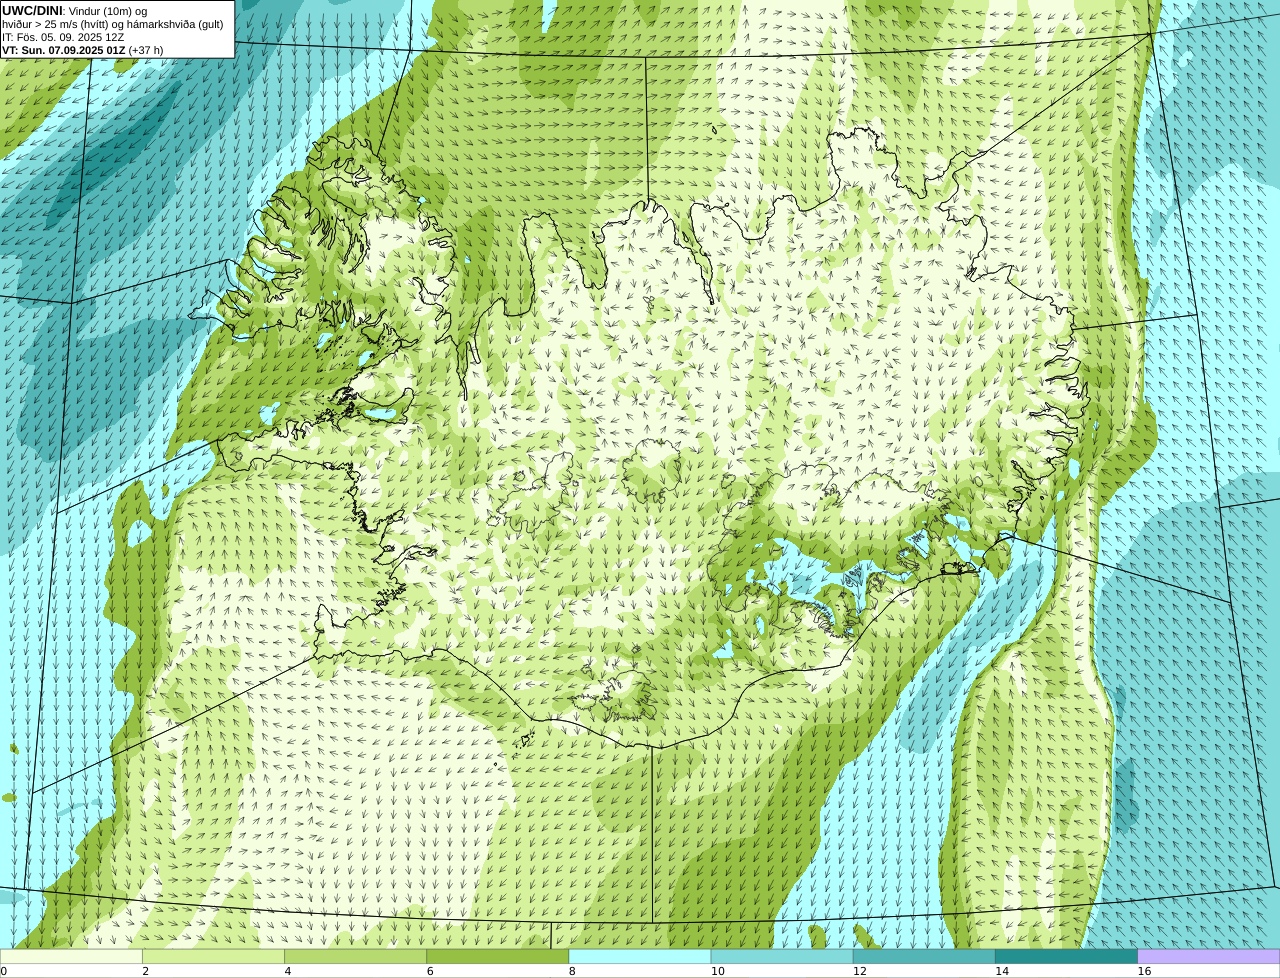
Task: Click the legend scale label "2"
Action: click(x=146, y=971)
